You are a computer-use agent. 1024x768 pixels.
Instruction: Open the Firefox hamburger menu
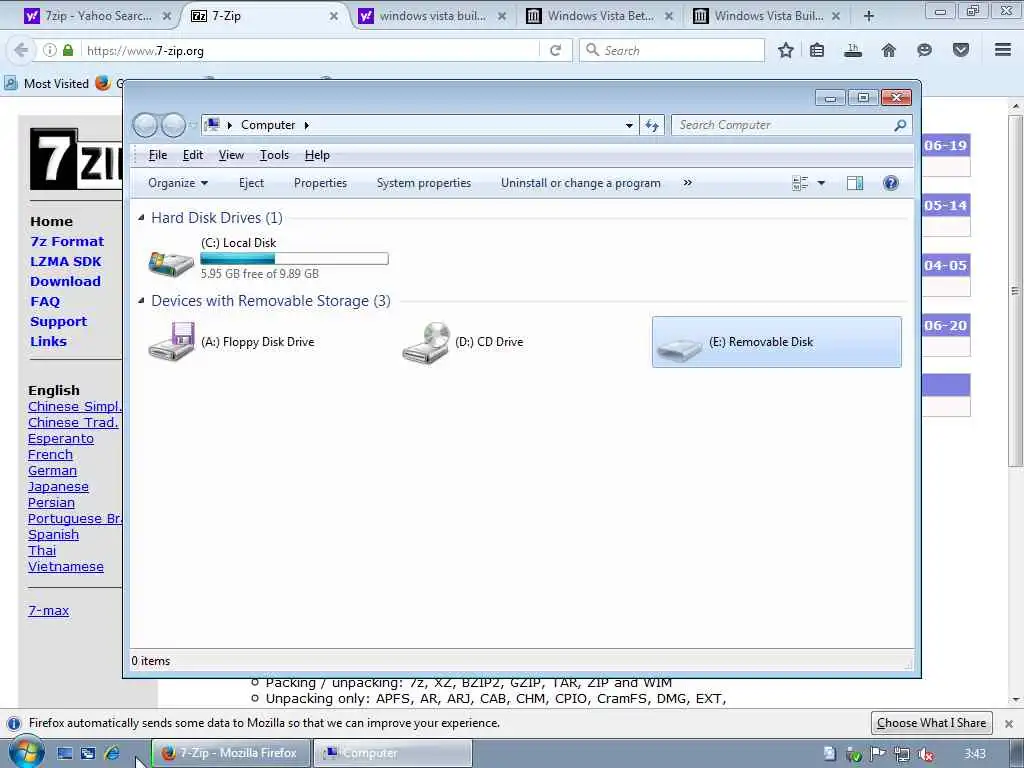[1003, 50]
